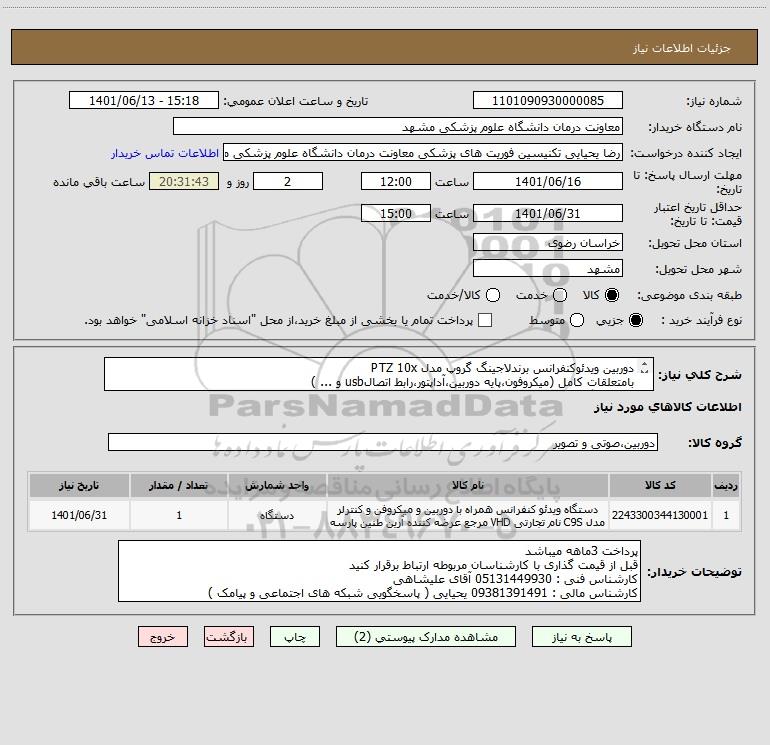Click the بازگشت back button
The height and width of the screenshot is (745, 770).
click(x=229, y=637)
